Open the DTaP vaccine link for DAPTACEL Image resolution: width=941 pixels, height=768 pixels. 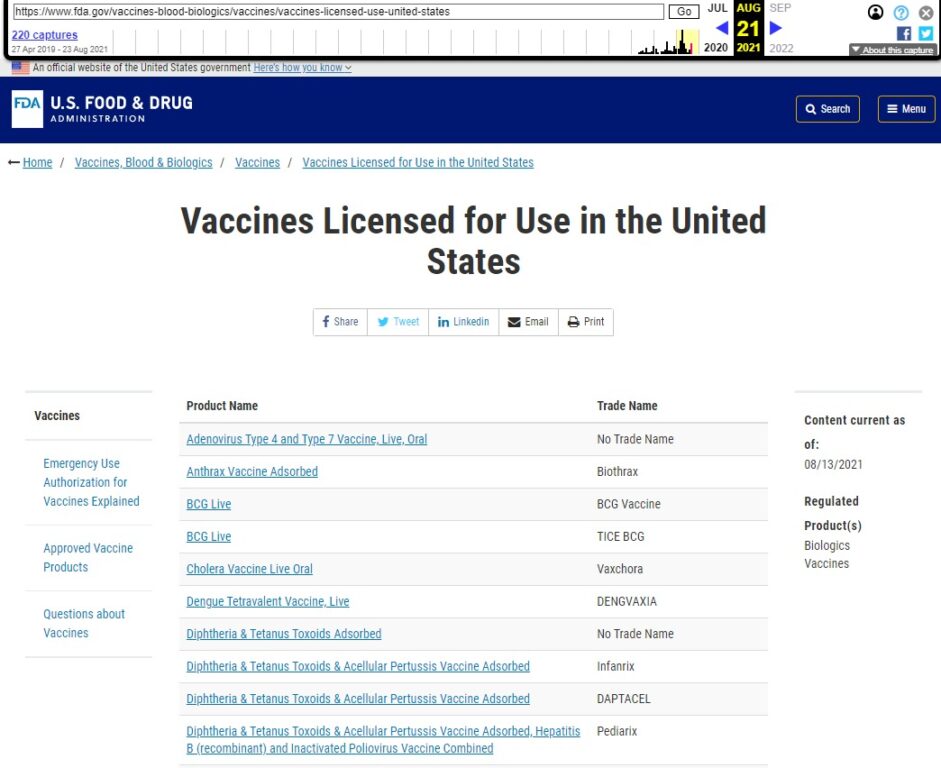tap(358, 698)
